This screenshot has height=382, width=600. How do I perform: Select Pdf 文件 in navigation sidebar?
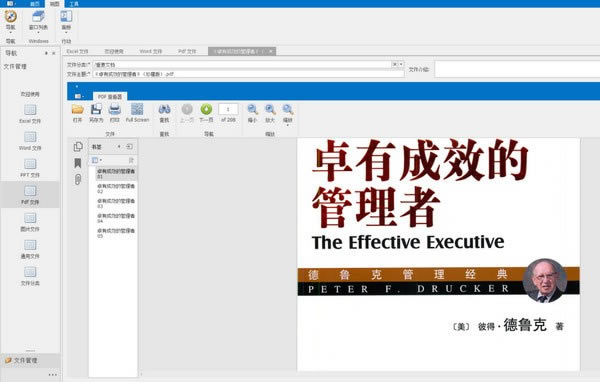click(30, 195)
